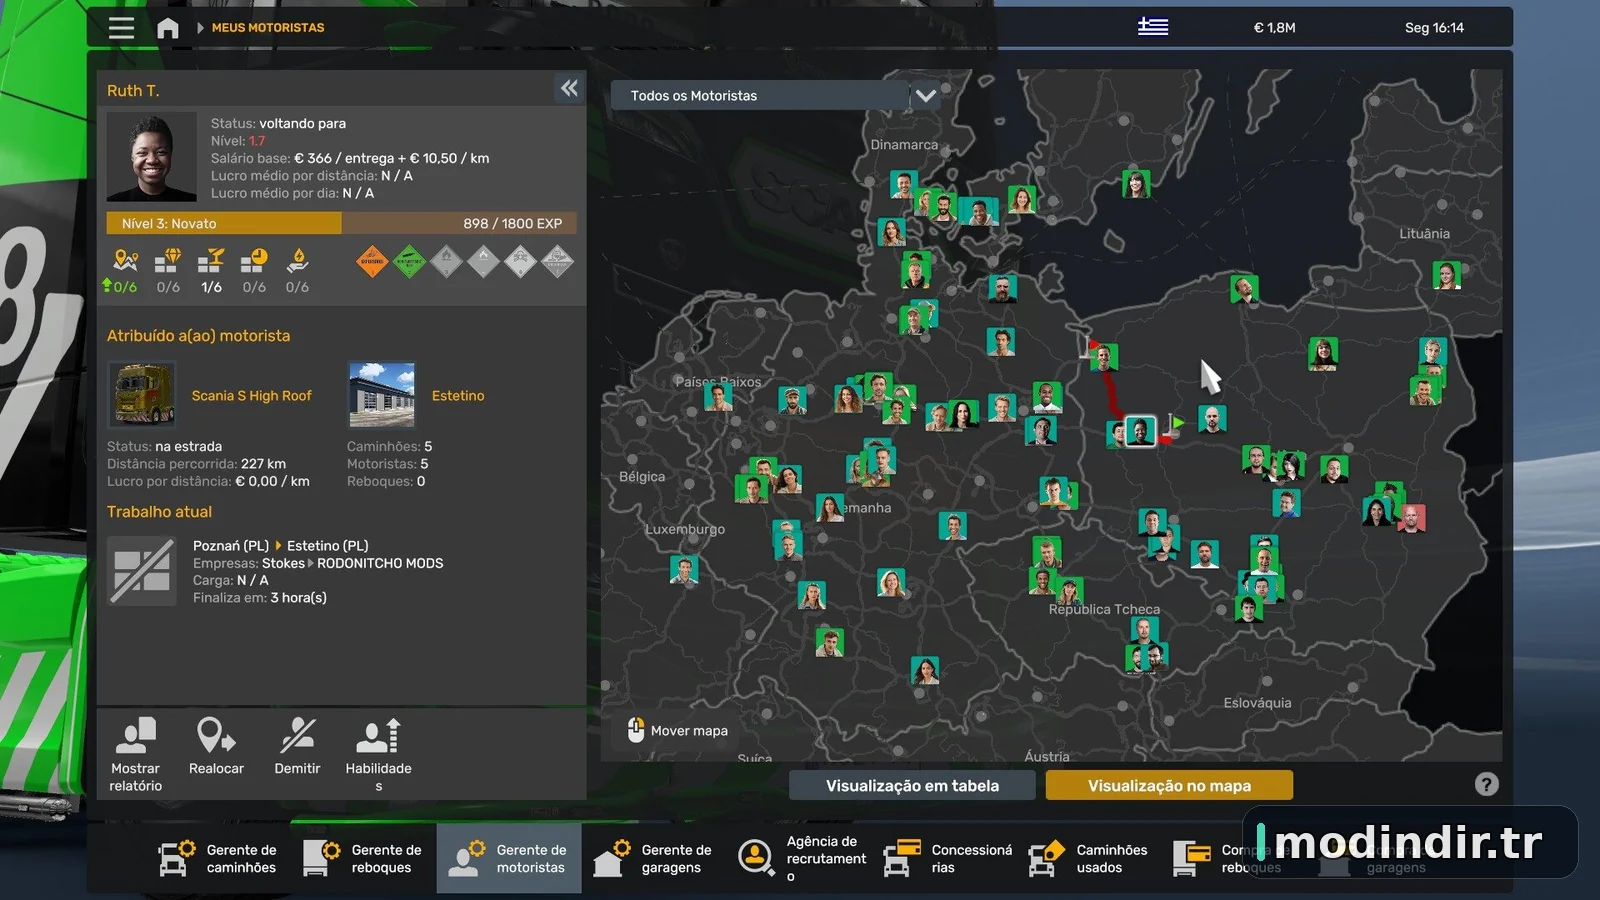The height and width of the screenshot is (900, 1600).
Task: Open Caminhões usados menu
Action: [1089, 858]
